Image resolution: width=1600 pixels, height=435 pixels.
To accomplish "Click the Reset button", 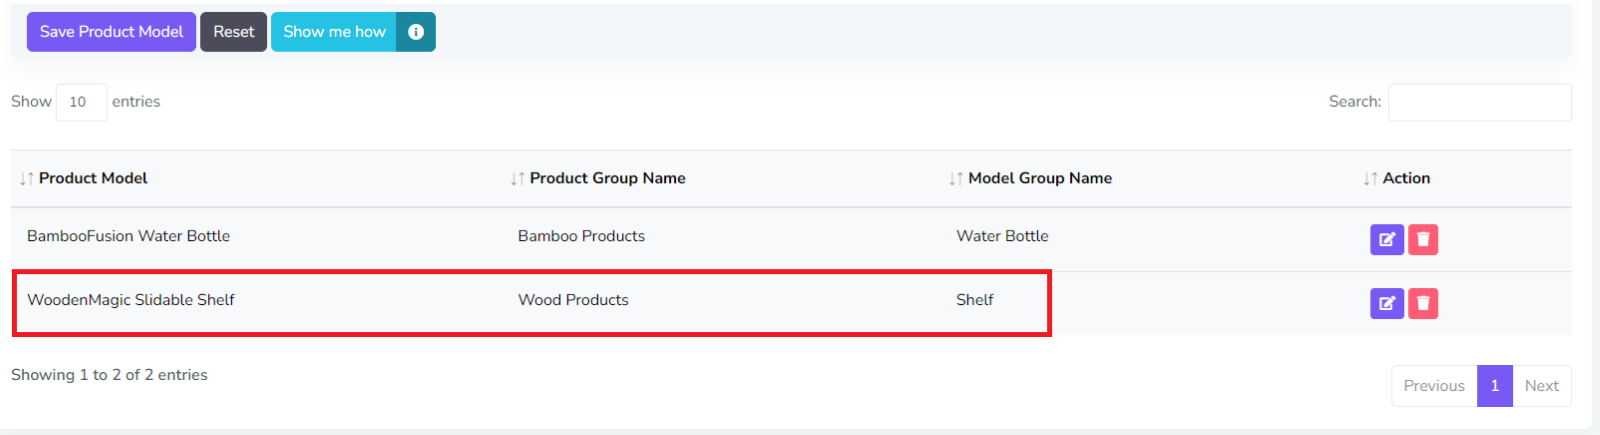I will point(233,32).
